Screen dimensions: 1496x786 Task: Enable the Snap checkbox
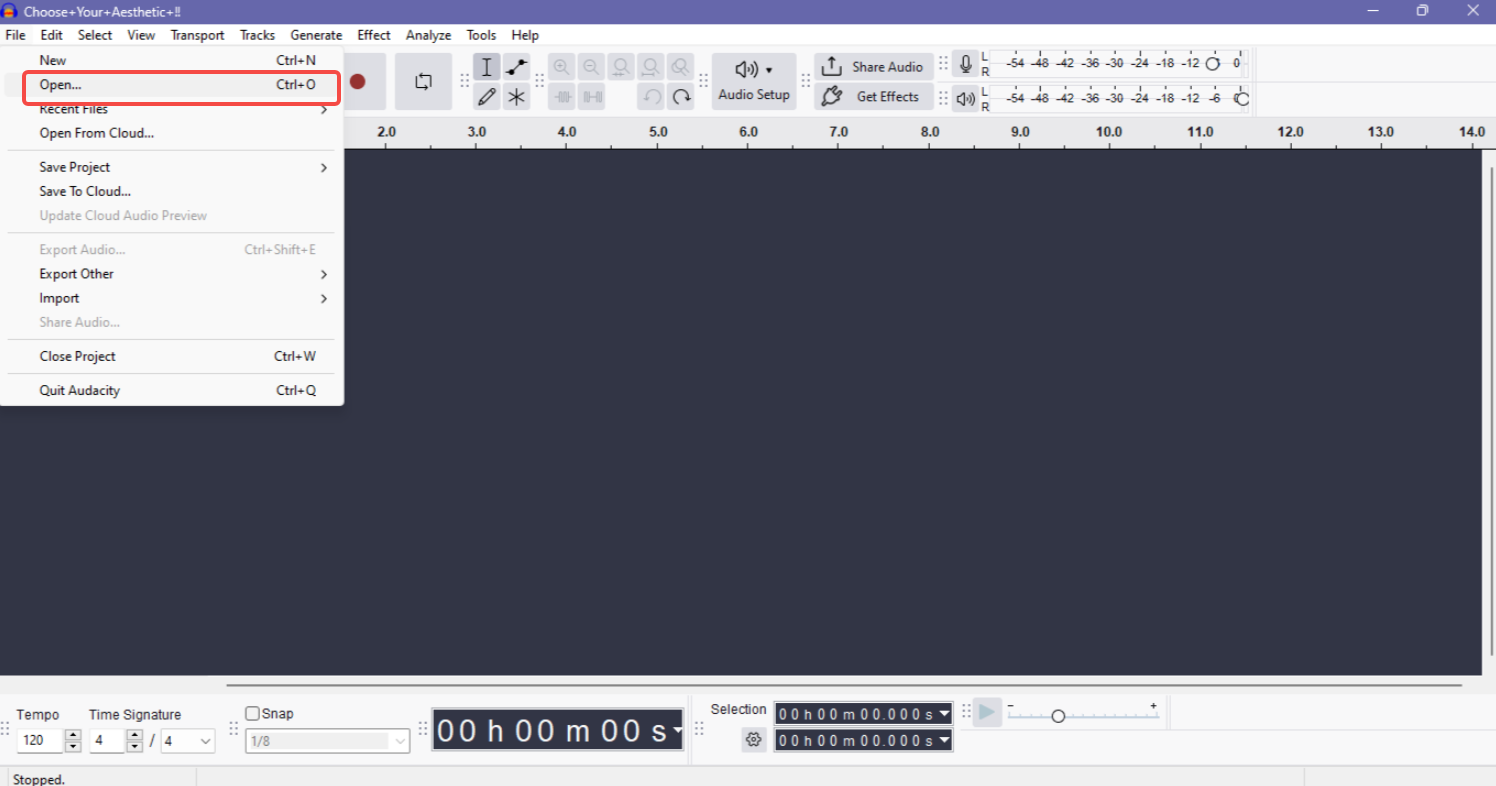click(252, 712)
